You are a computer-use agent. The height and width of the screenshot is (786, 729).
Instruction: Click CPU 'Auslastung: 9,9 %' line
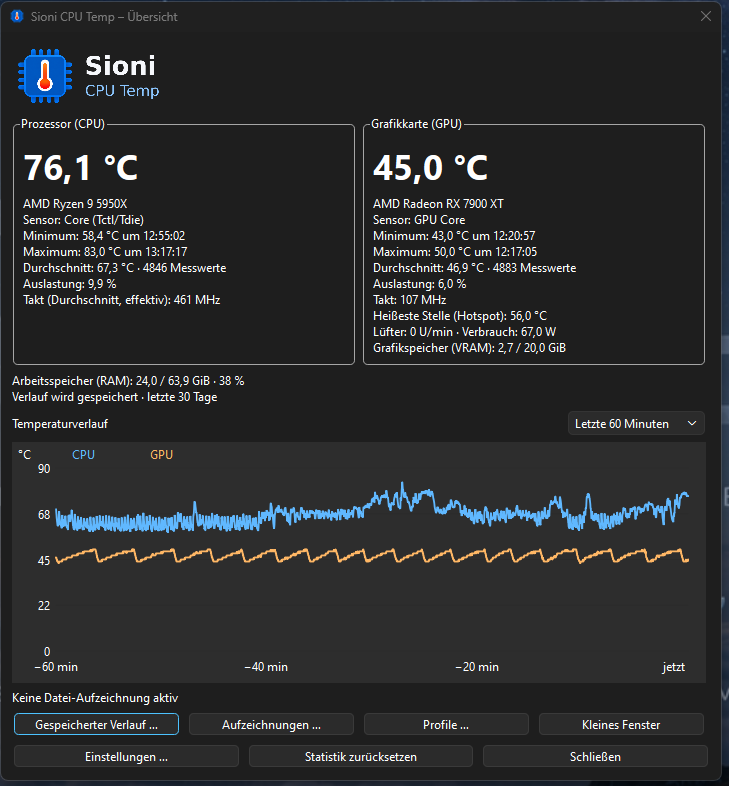pos(70,284)
